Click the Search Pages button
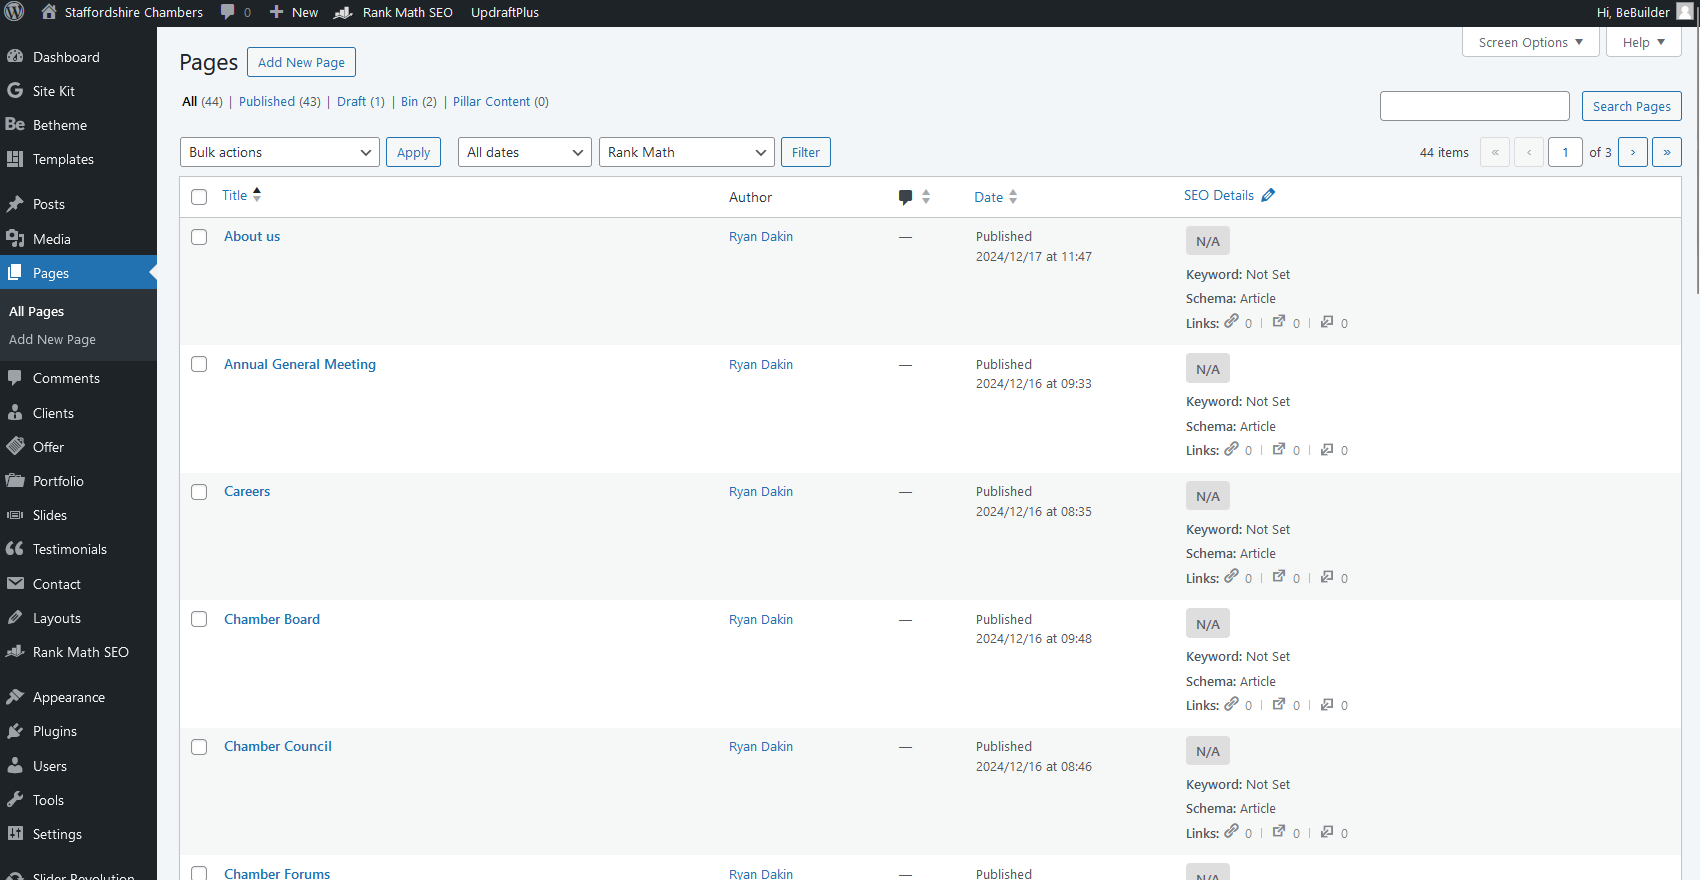This screenshot has width=1700, height=880. [1632, 106]
